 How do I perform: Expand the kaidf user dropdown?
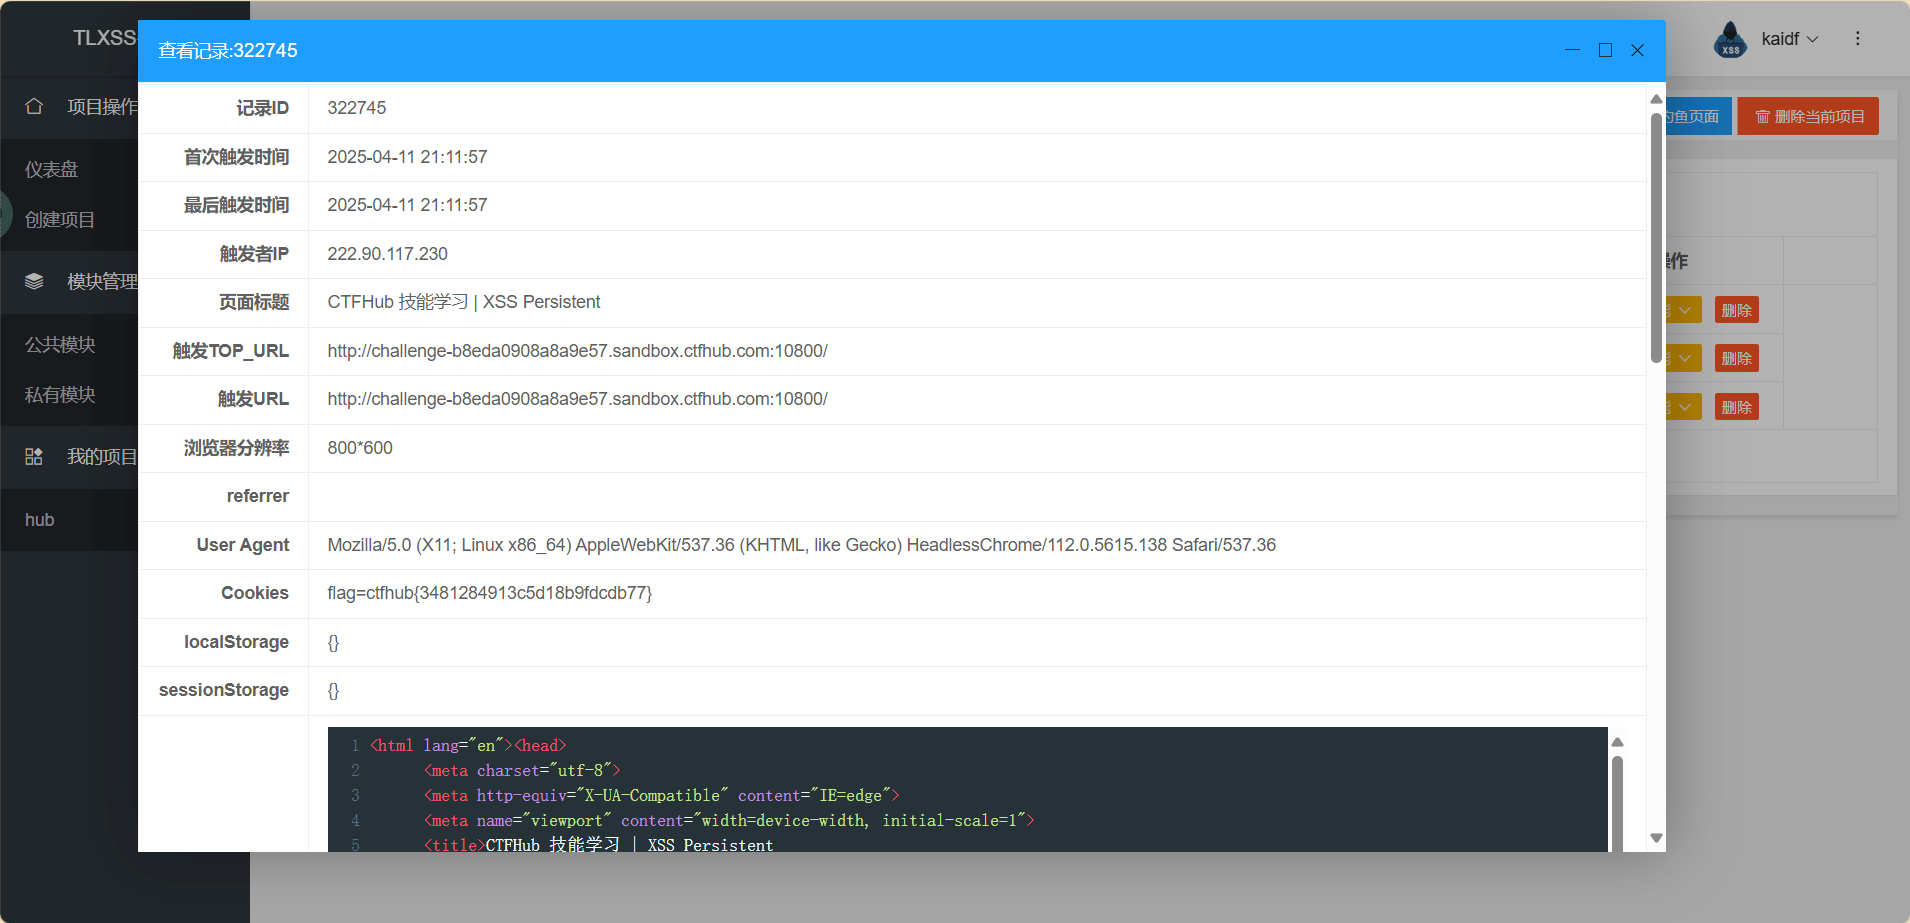click(x=1789, y=39)
